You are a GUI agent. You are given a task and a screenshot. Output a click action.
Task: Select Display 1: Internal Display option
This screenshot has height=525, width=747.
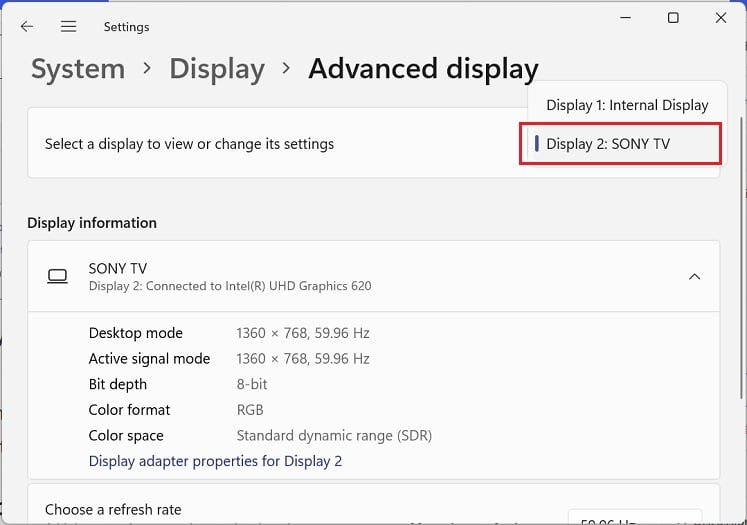(627, 105)
